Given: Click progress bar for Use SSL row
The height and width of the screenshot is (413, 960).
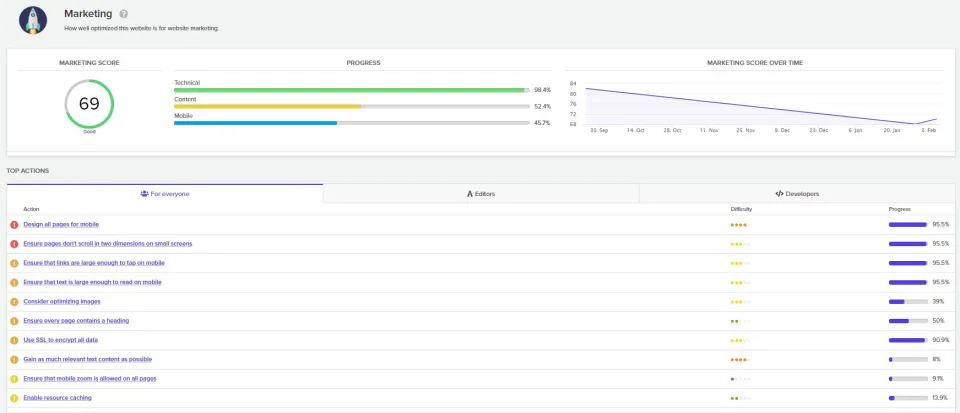Looking at the screenshot, I should pyautogui.click(x=908, y=340).
